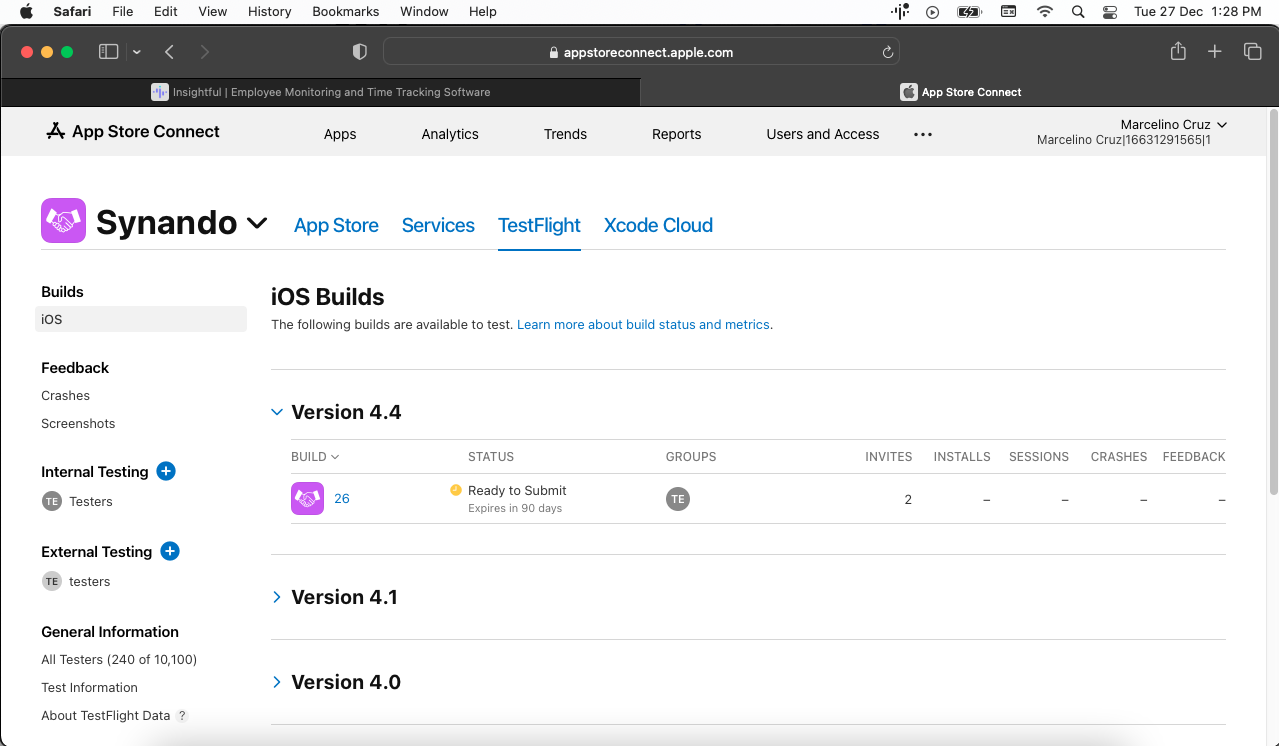This screenshot has width=1279, height=746.
Task: Click the Synando app icon in header
Action: click(x=63, y=221)
